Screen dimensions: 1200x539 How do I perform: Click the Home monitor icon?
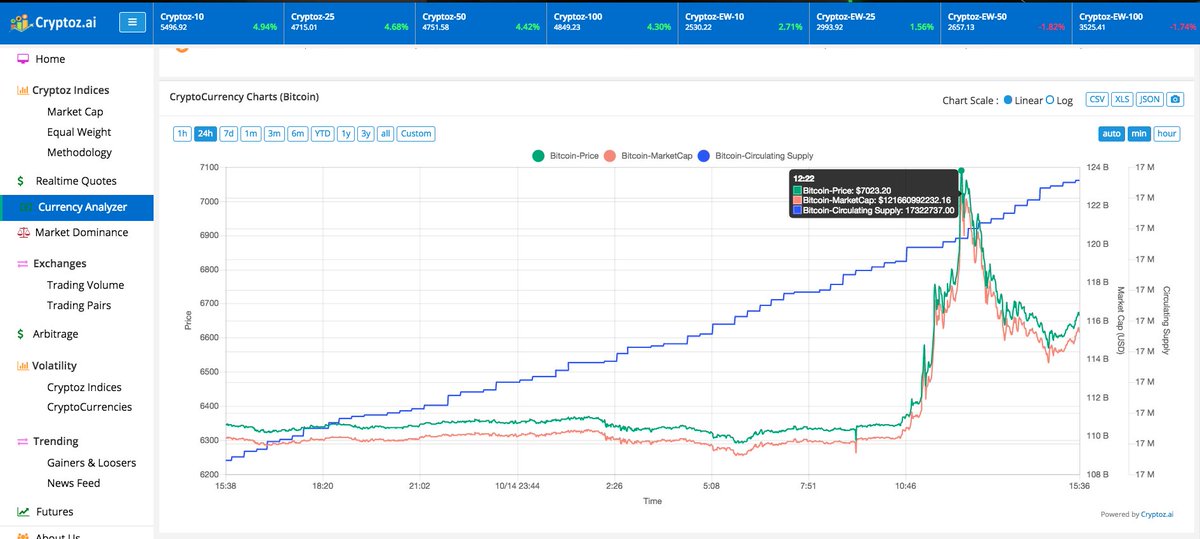click(x=23, y=60)
